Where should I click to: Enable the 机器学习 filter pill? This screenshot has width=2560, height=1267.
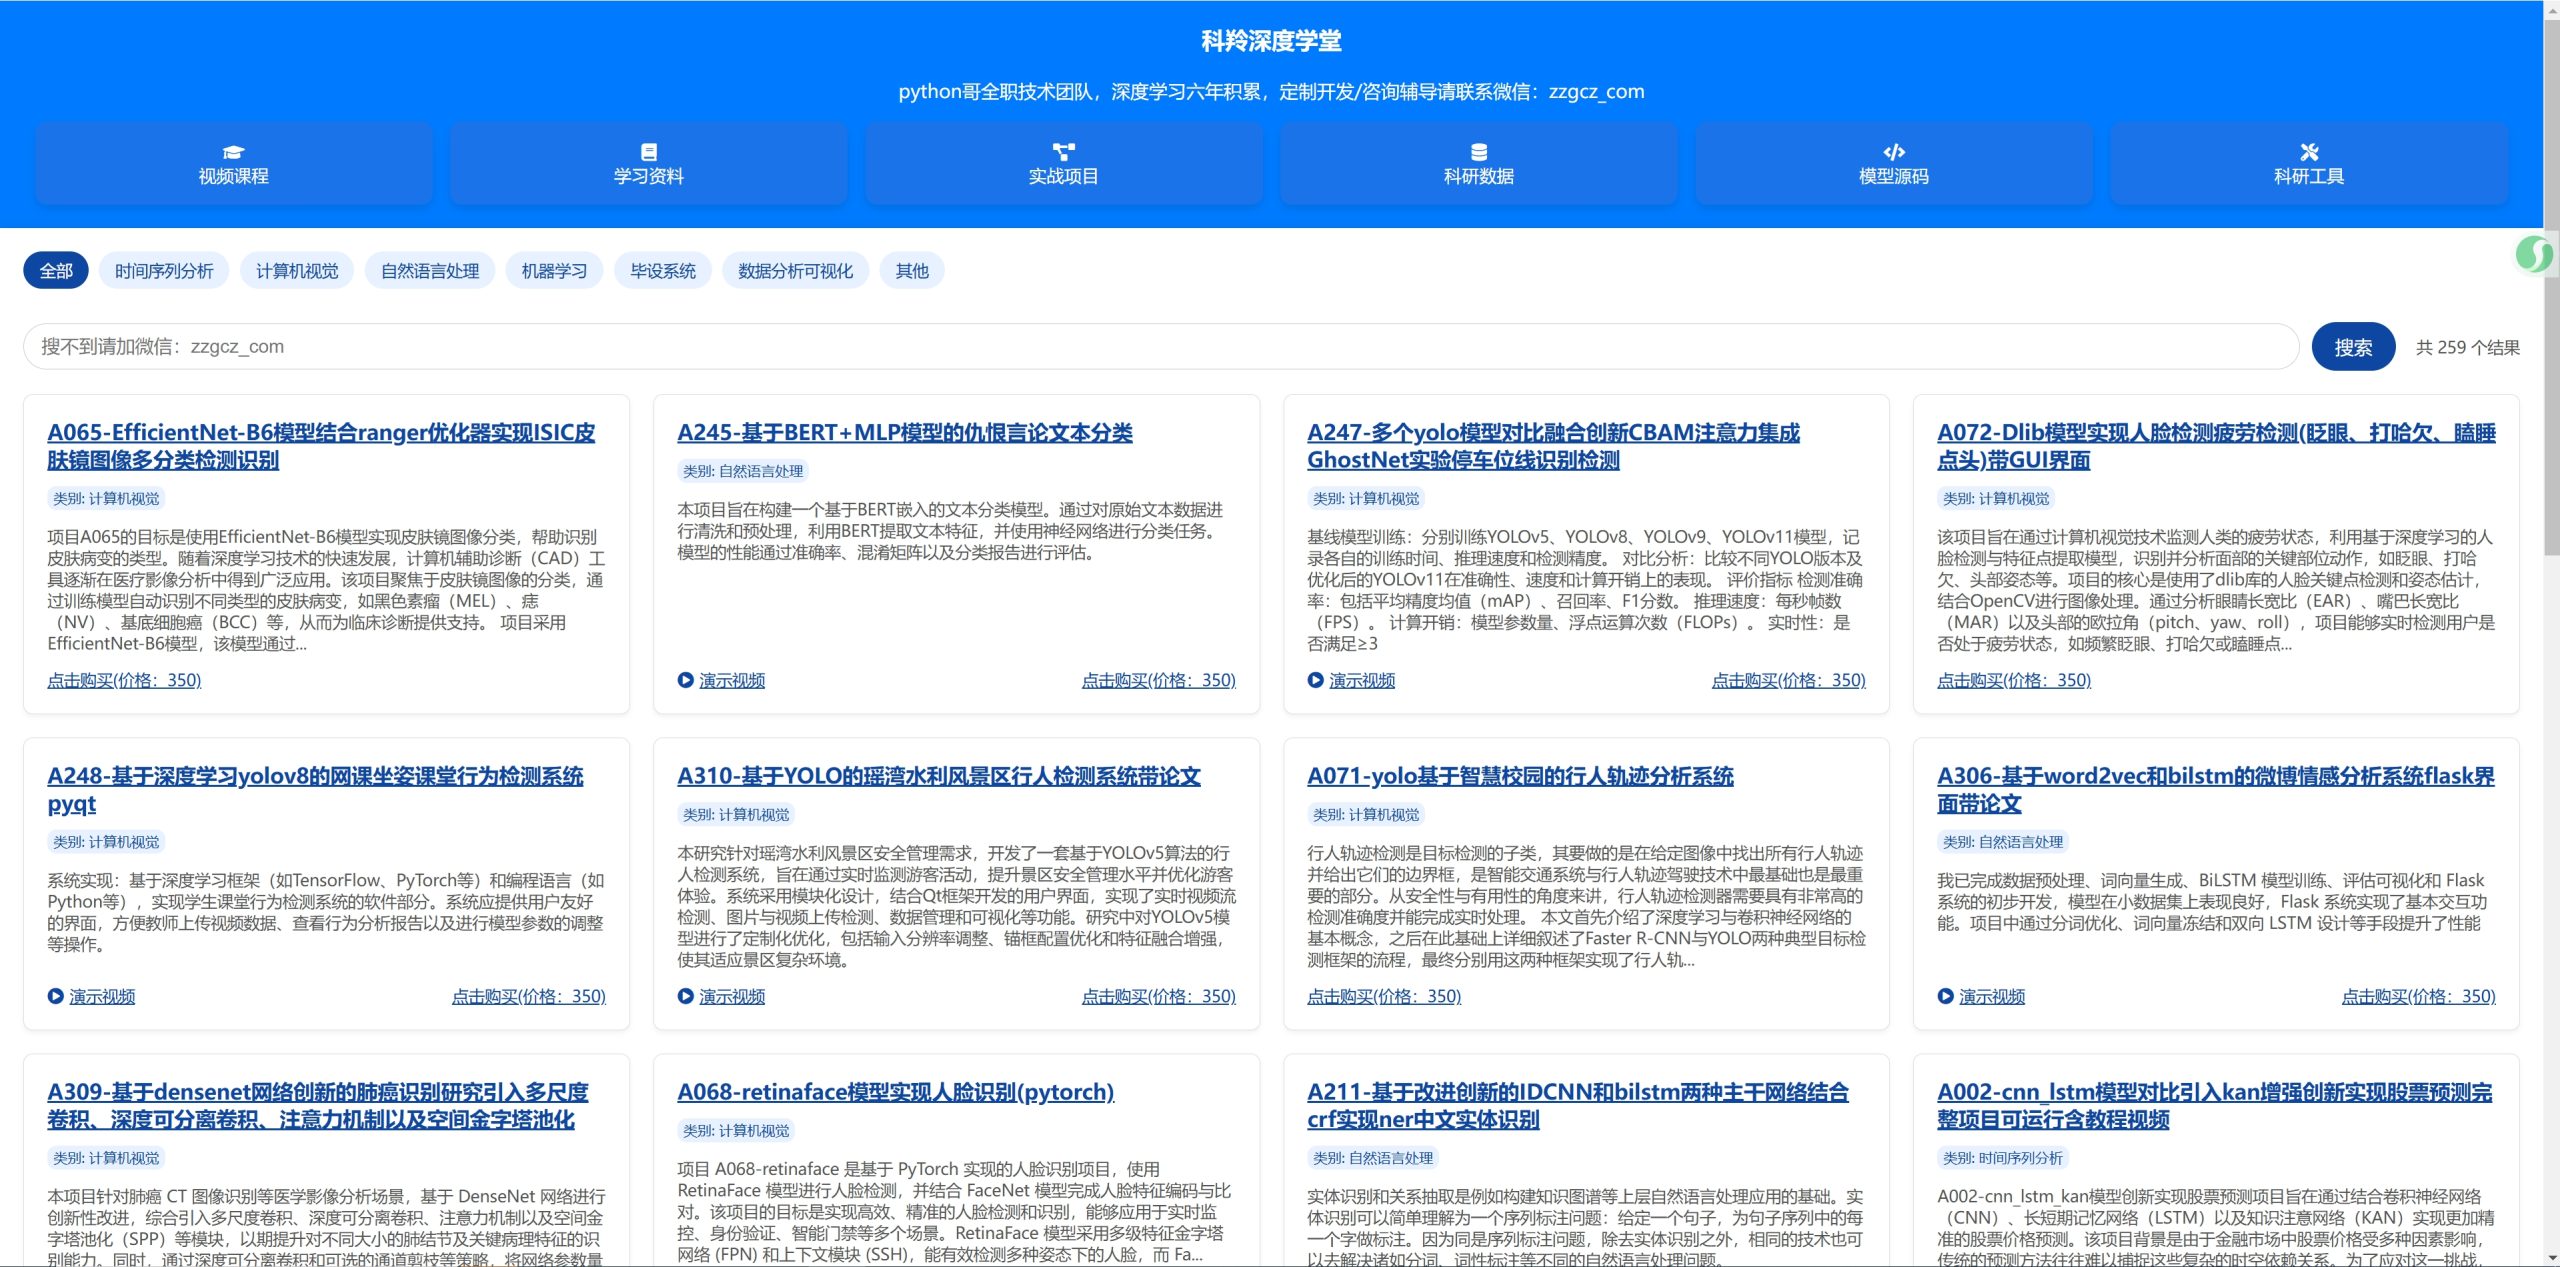(x=554, y=270)
